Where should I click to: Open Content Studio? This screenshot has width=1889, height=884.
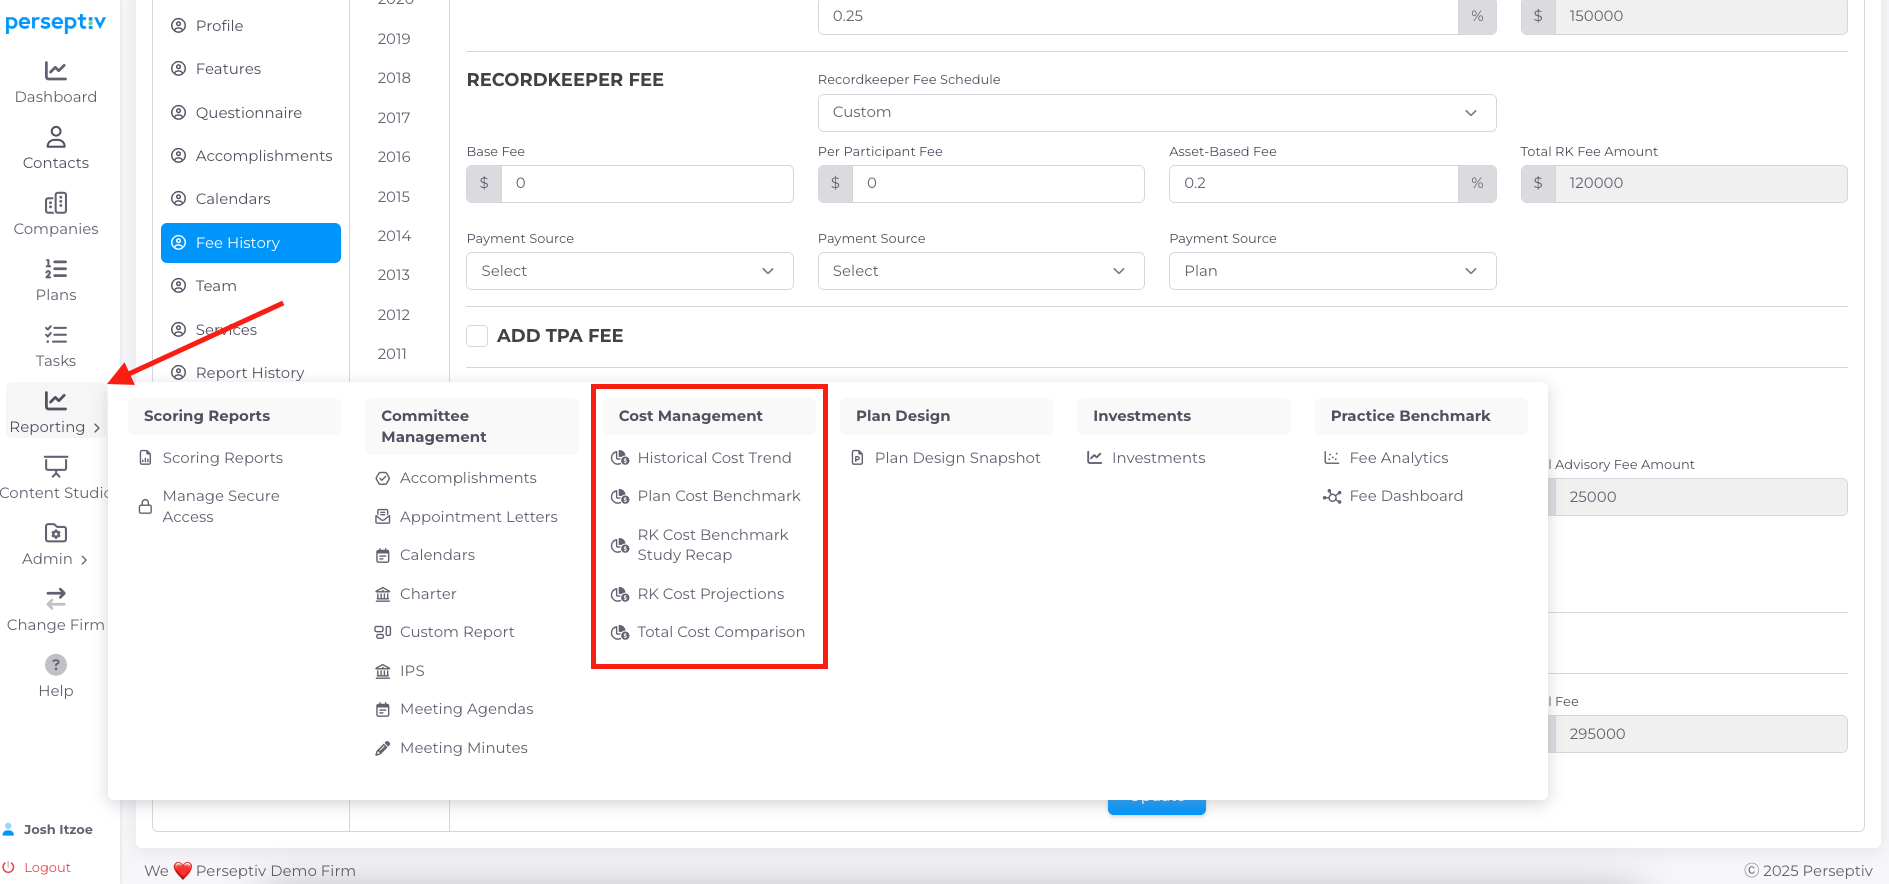pos(56,479)
